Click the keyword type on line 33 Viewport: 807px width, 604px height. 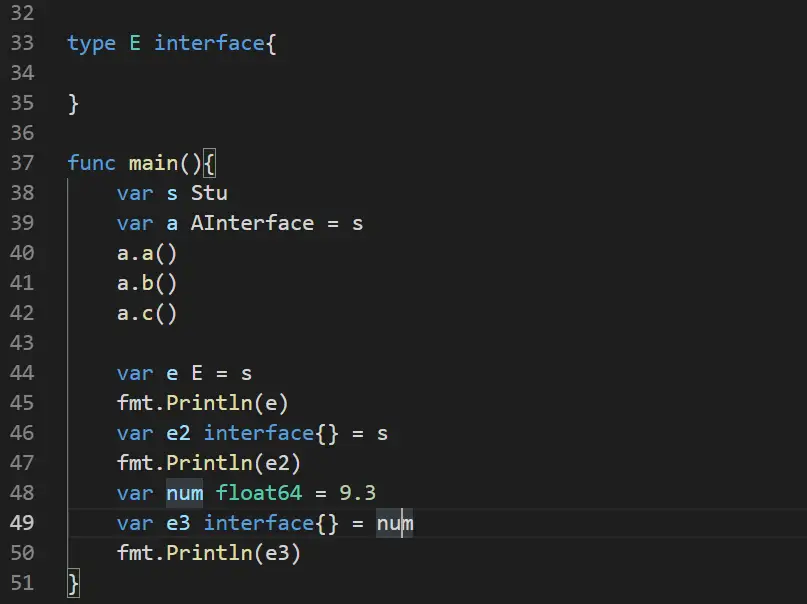click(90, 43)
